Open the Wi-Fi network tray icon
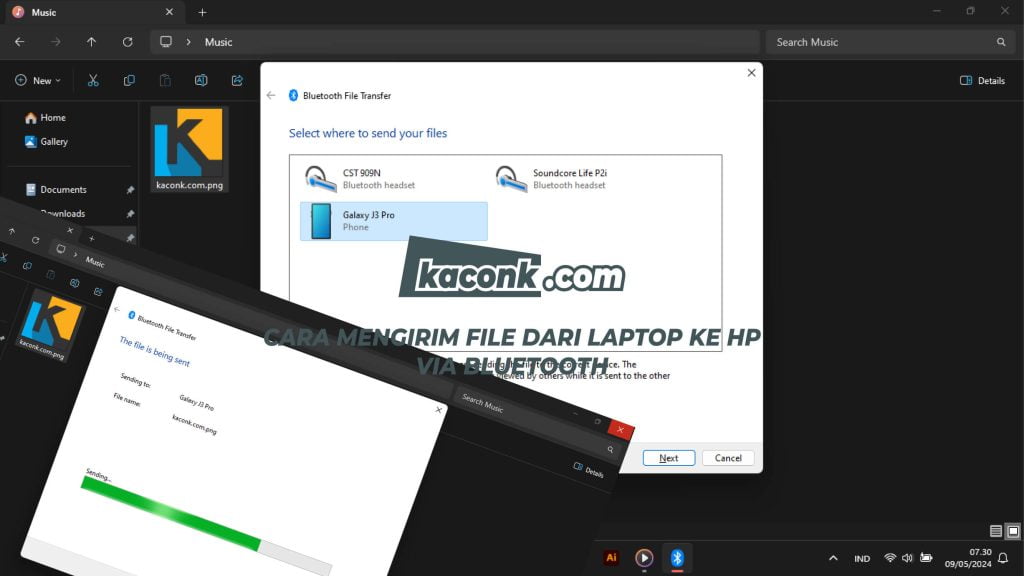 pos(889,558)
